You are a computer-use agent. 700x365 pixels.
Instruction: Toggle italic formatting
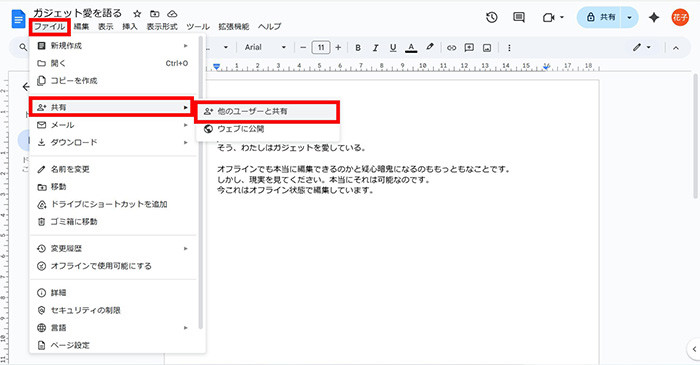[375, 47]
